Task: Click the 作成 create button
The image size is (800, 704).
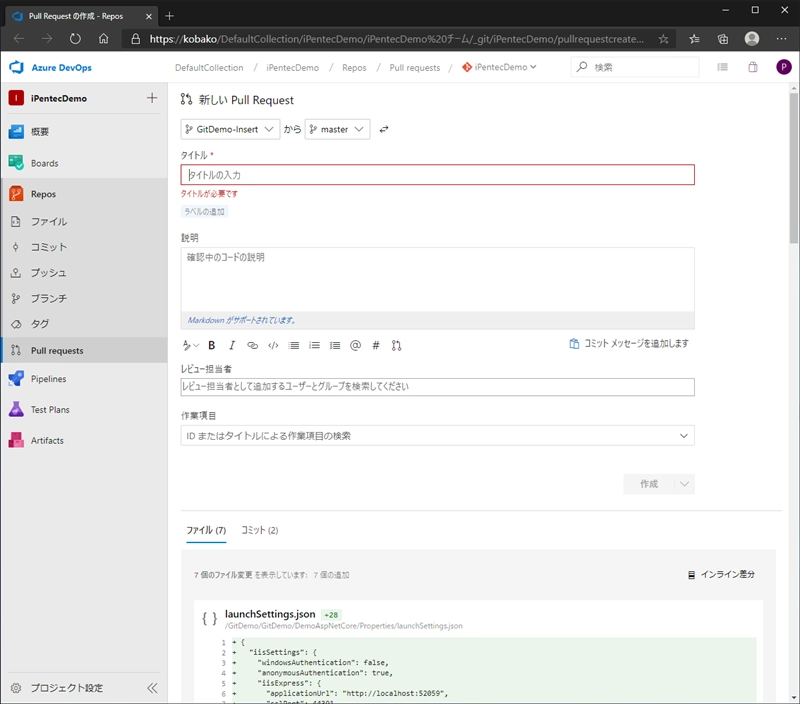Action: [649, 484]
